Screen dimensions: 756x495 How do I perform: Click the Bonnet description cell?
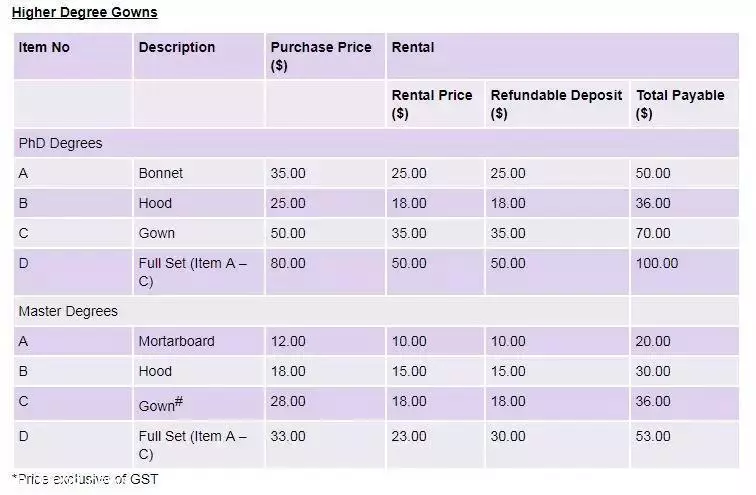199,173
